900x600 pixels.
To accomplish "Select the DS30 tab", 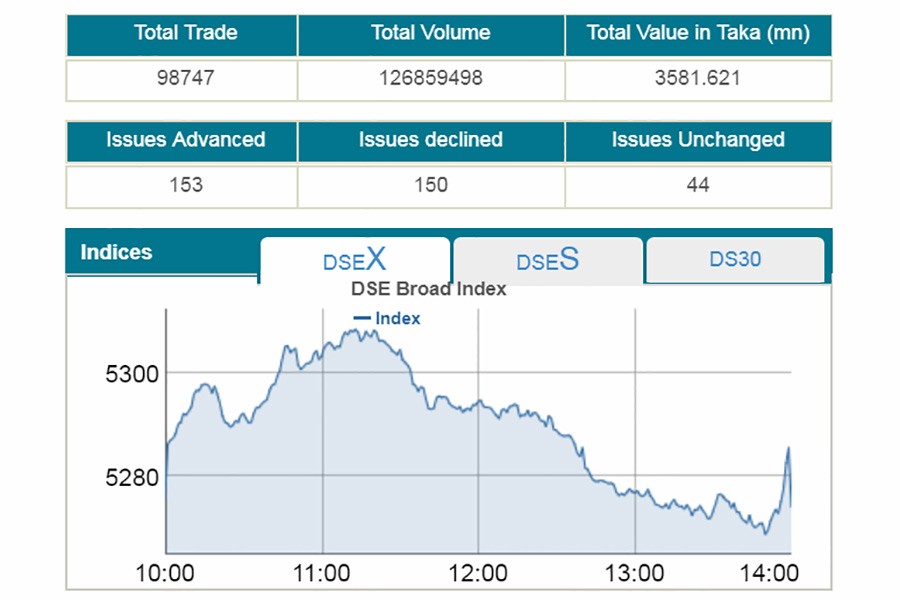I will click(x=735, y=260).
